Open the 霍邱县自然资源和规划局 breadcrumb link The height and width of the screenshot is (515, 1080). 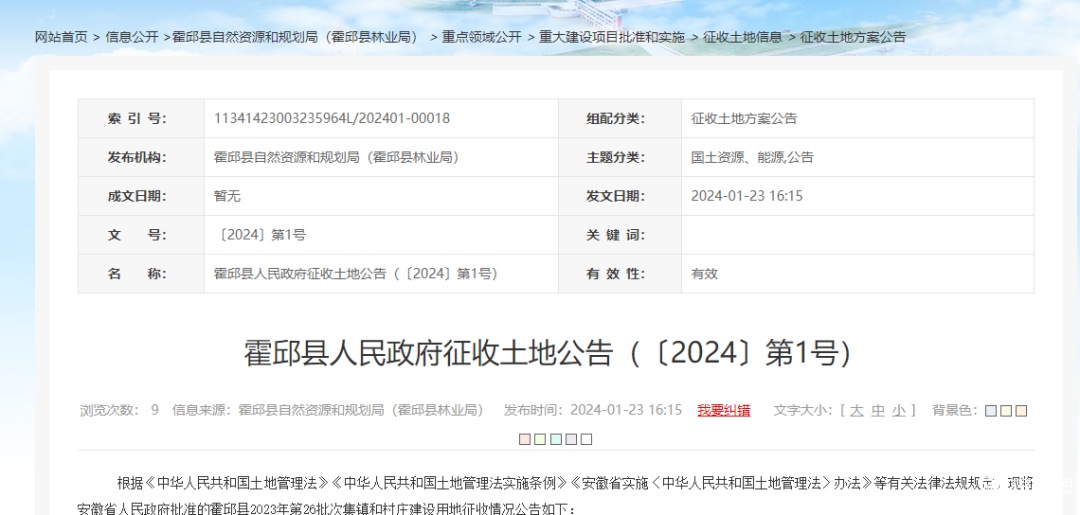tap(295, 37)
